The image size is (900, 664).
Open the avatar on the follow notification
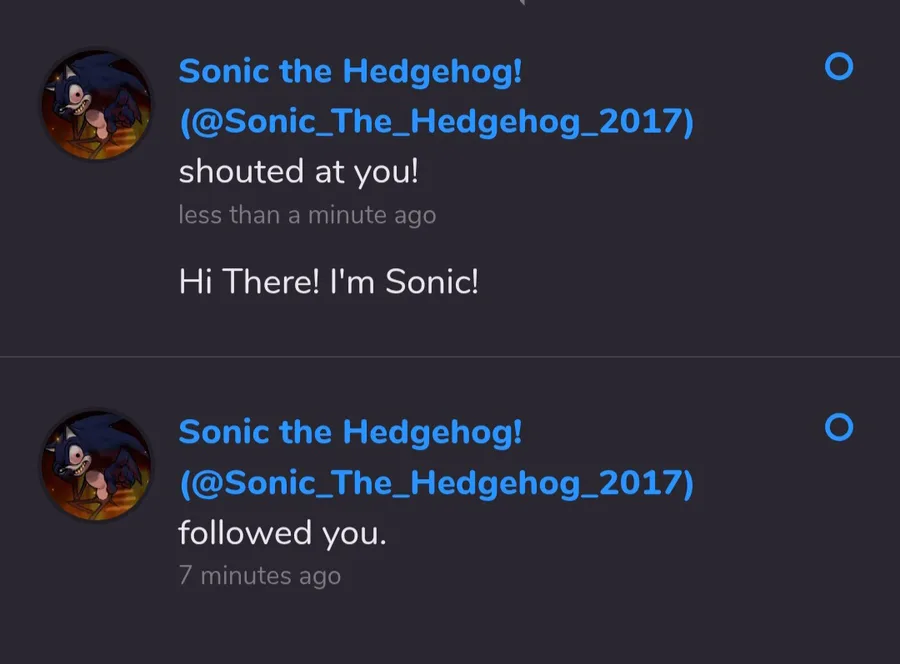pos(96,465)
